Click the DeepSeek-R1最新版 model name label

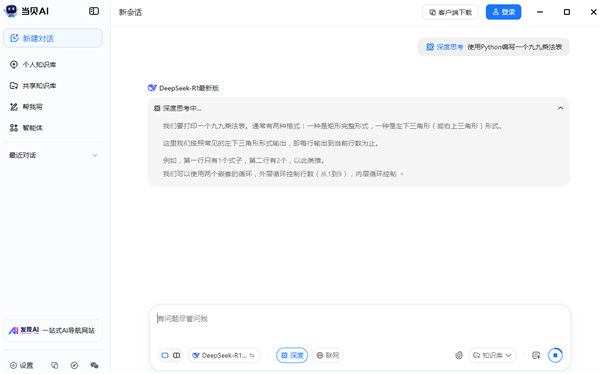click(189, 88)
